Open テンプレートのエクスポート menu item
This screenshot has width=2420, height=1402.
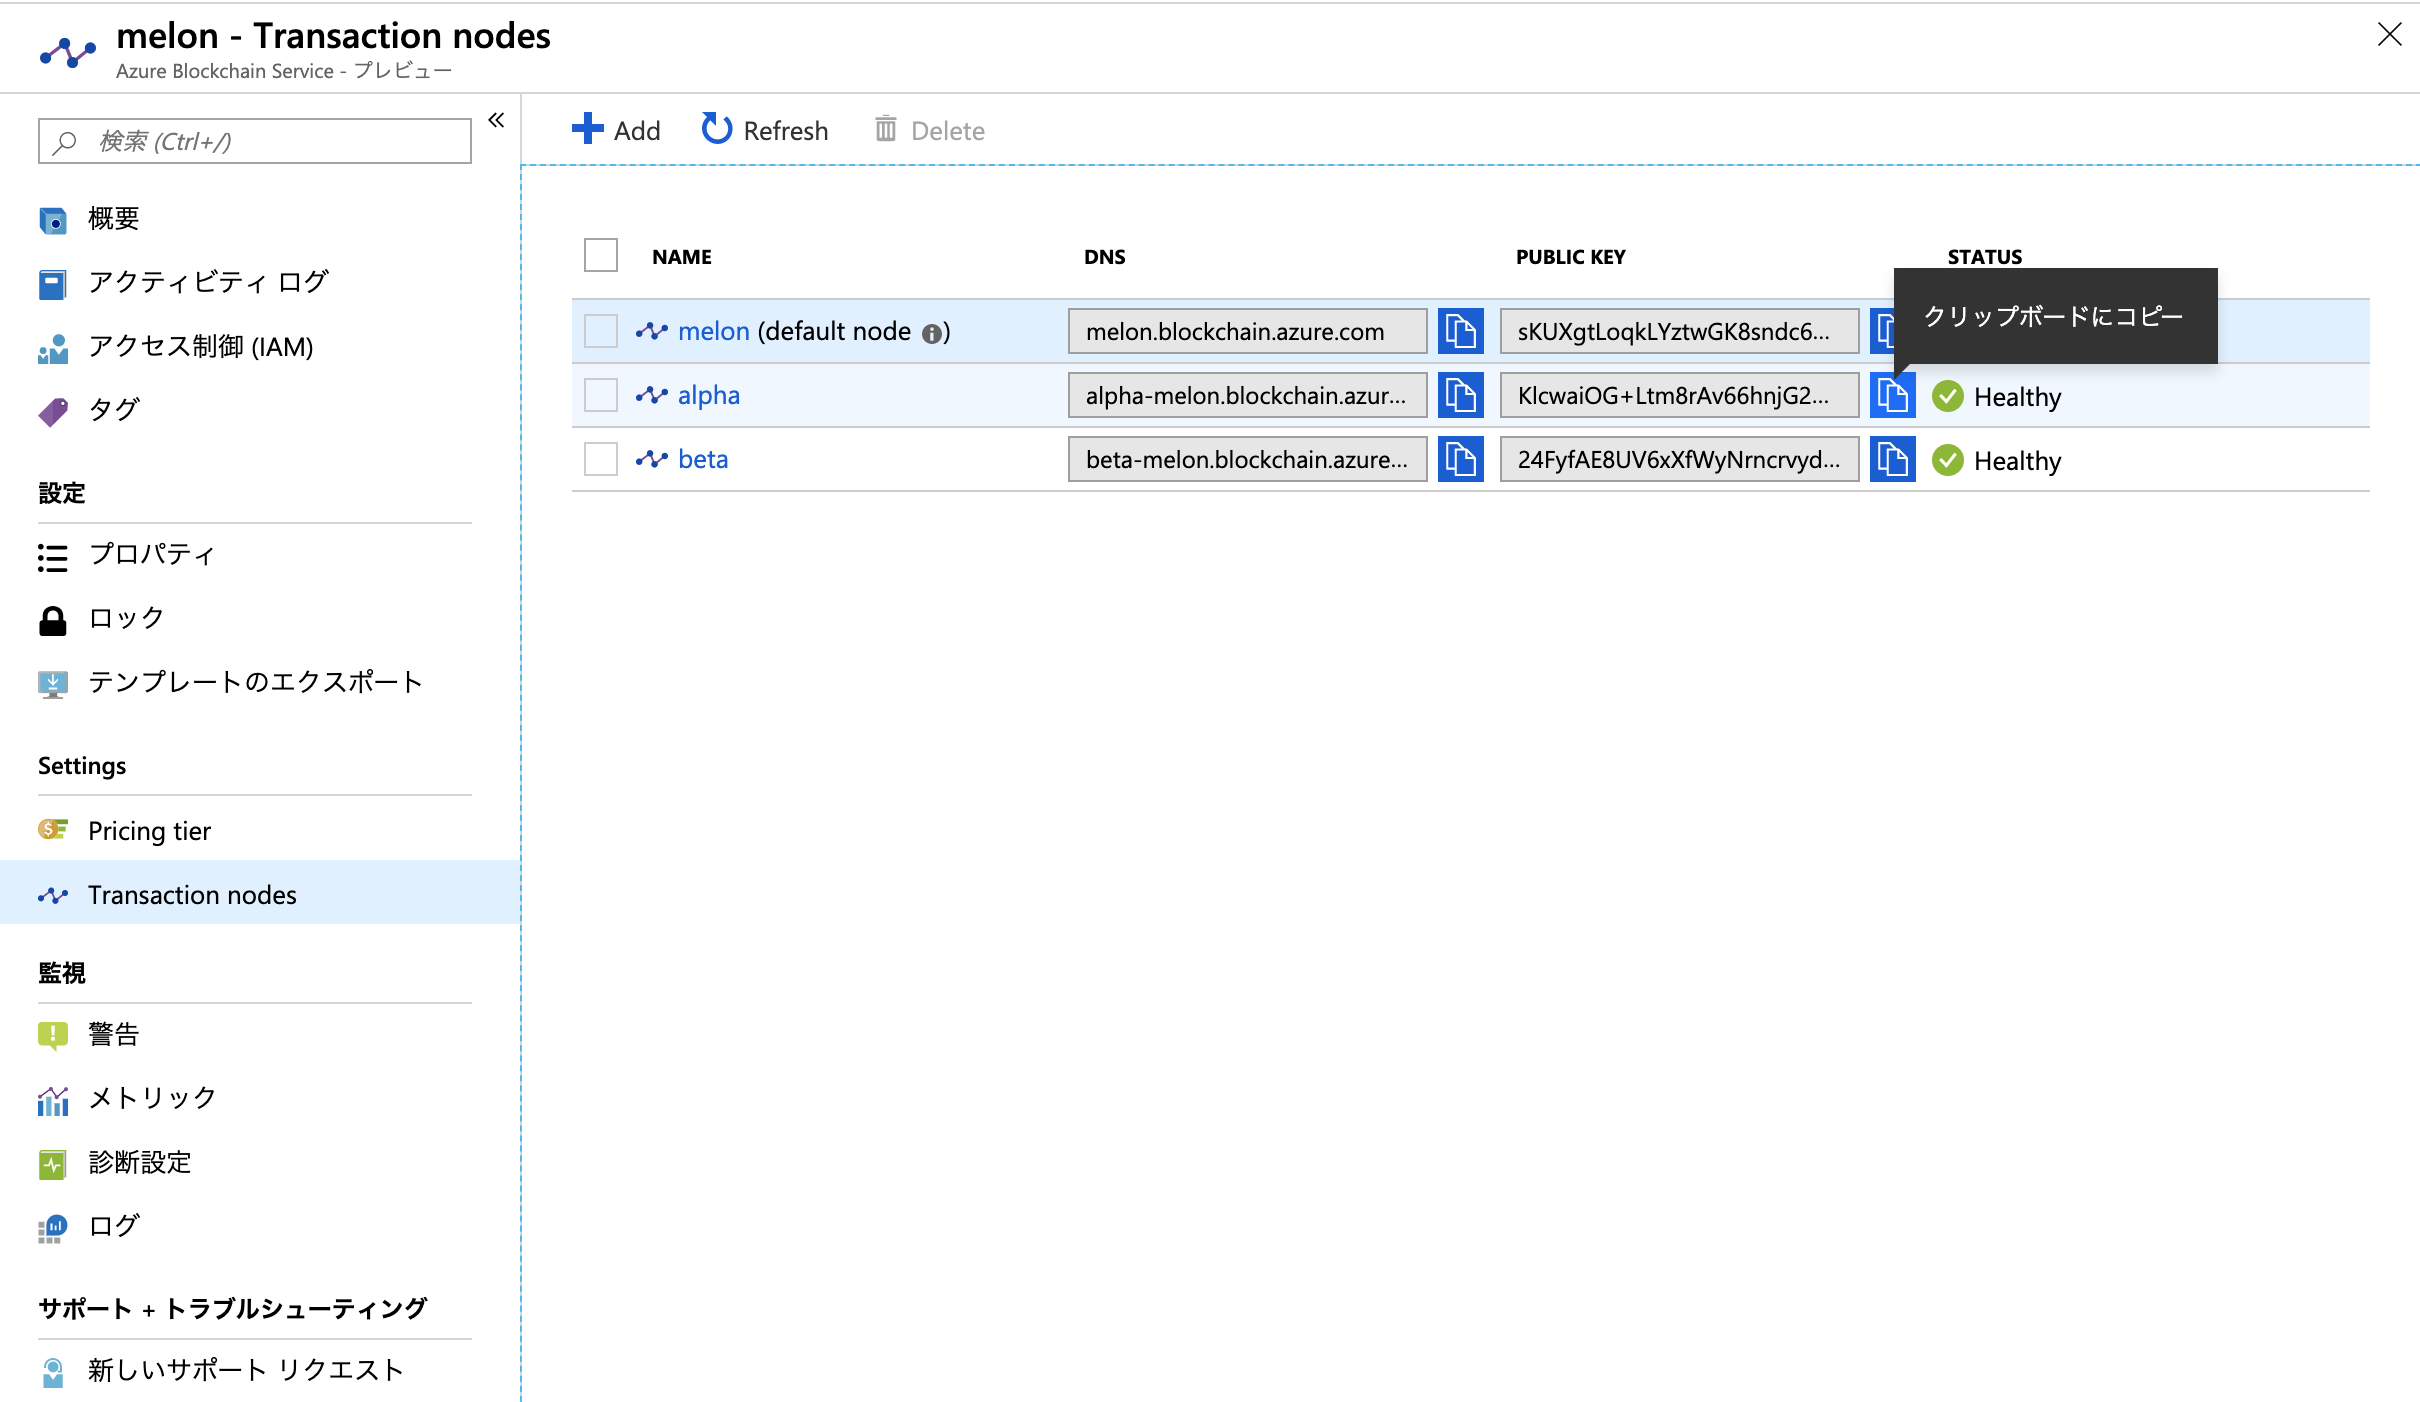(260, 683)
